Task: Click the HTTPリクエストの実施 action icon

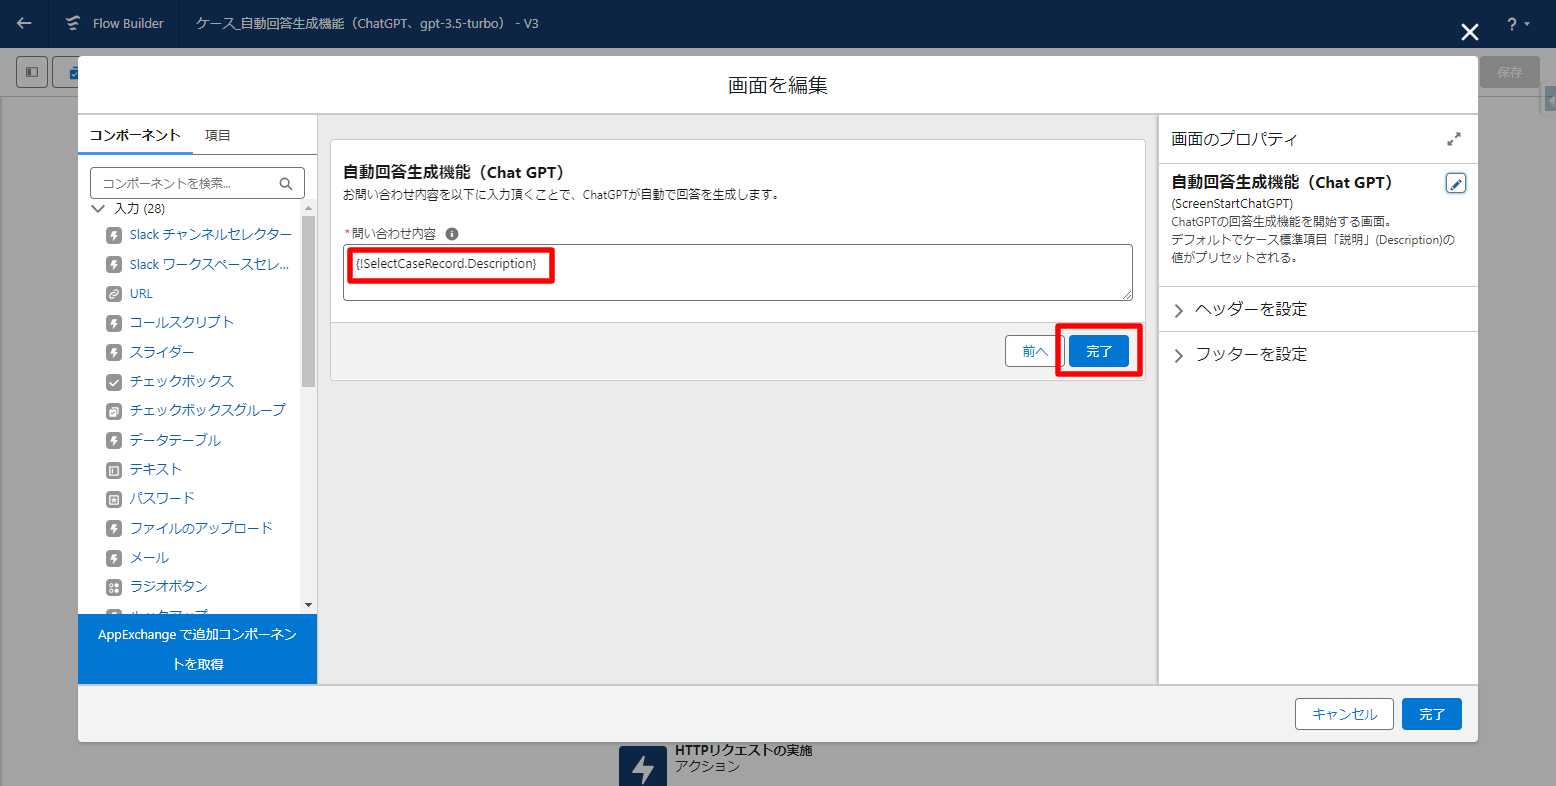Action: [643, 765]
